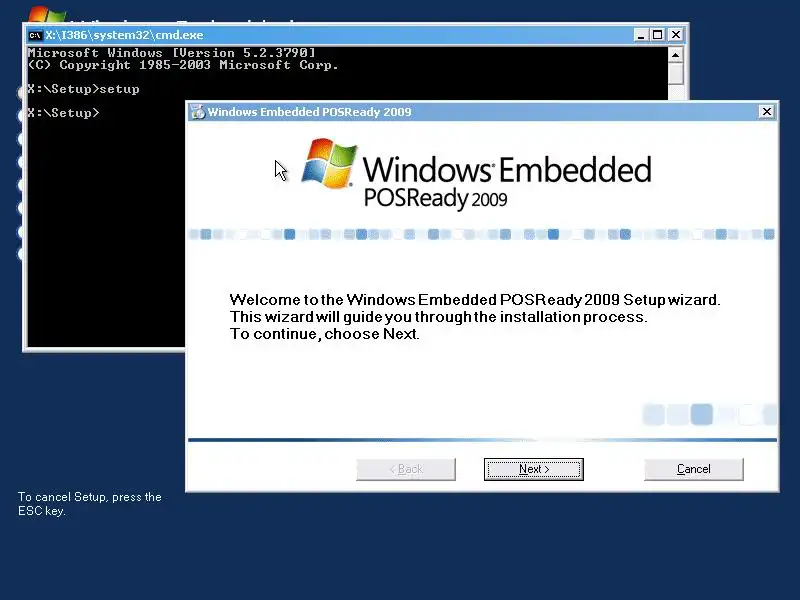Click the Copyright 1985-2003 Microsoft Corp. line
Image resolution: width=800 pixels, height=600 pixels.
click(183, 65)
